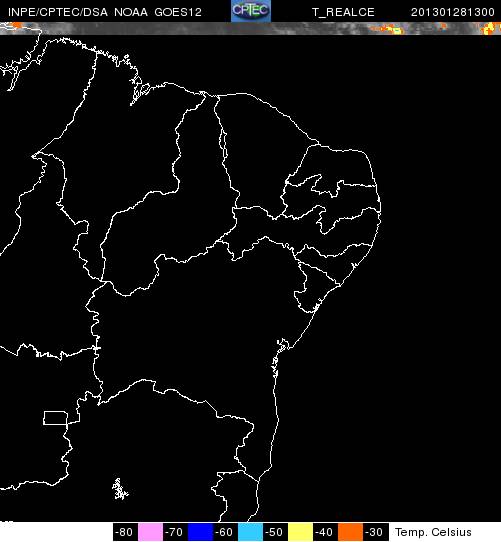Image resolution: width=501 pixels, height=542 pixels.
Task: Select the dark blue legend swatch
Action: 200,532
